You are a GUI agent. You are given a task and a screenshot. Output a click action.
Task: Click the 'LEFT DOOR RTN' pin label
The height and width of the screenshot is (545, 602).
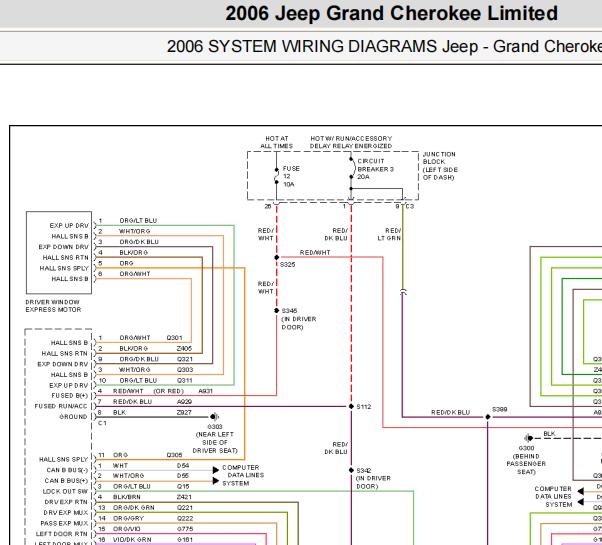point(62,534)
